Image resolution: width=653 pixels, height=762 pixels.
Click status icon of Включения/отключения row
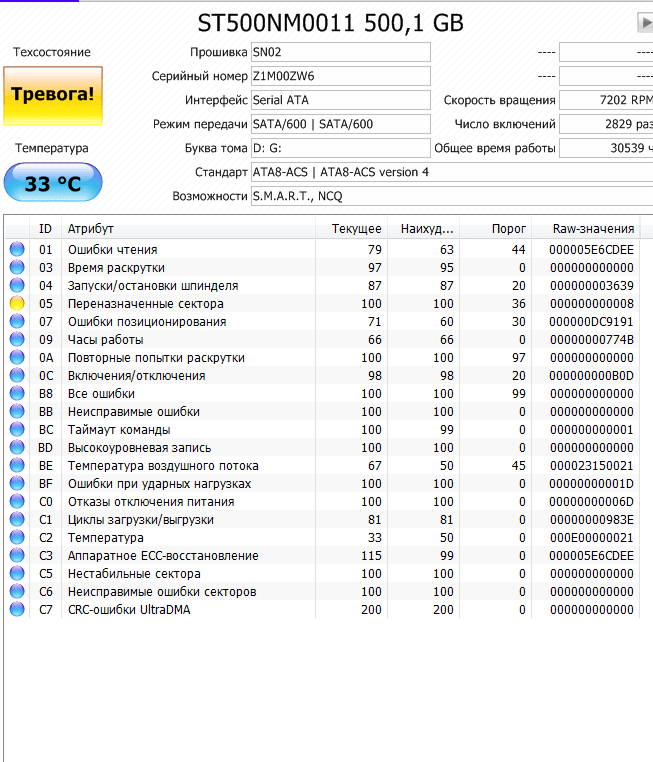[x=17, y=375]
